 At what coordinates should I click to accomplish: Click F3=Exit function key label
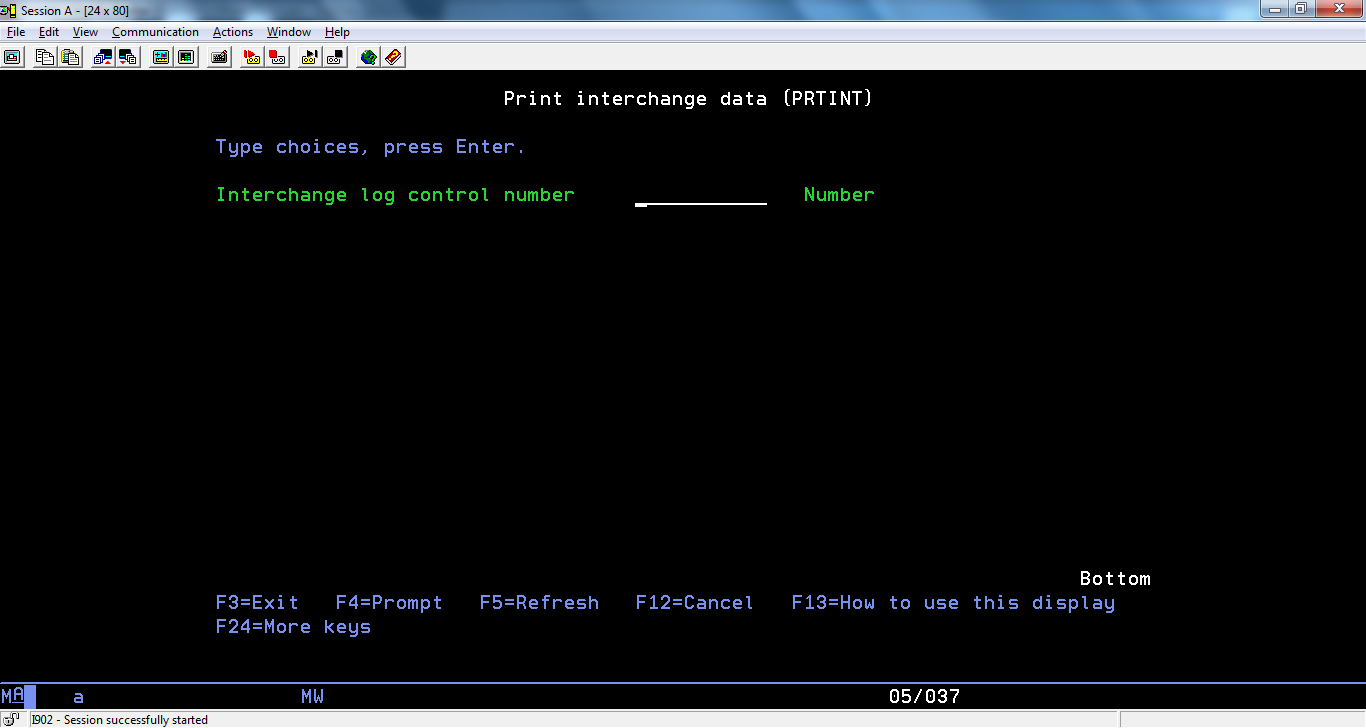point(257,603)
